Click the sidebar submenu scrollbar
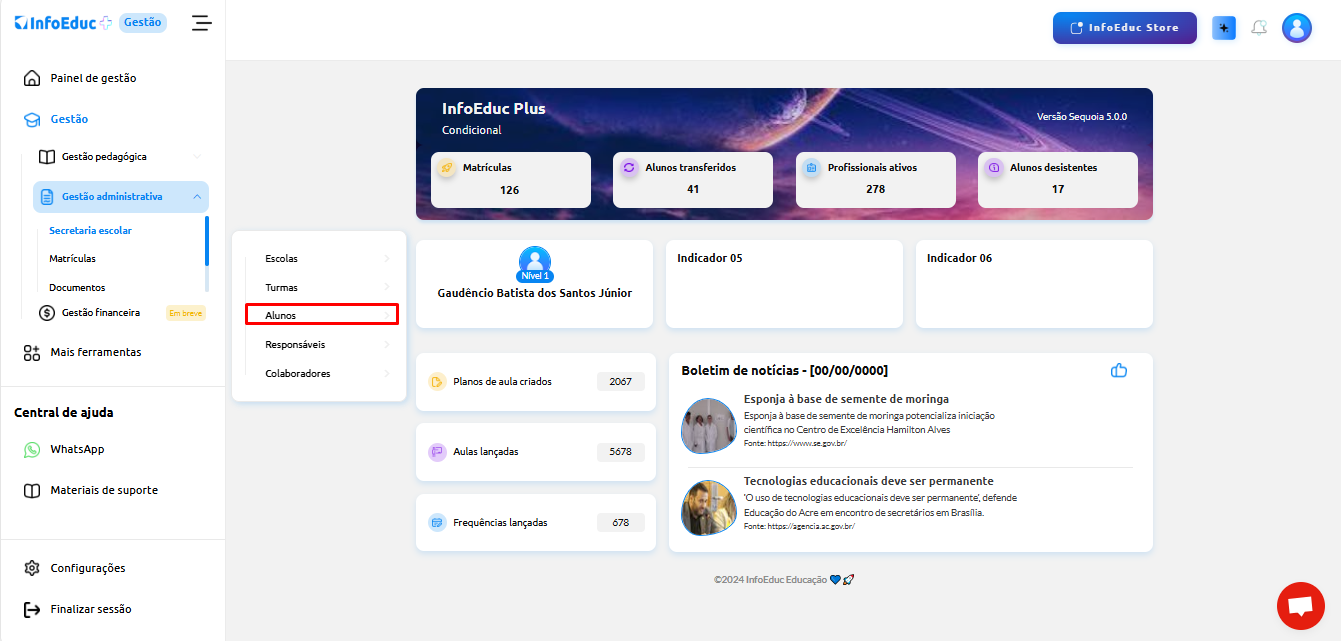Viewport: 1341px width, 641px height. [x=207, y=241]
